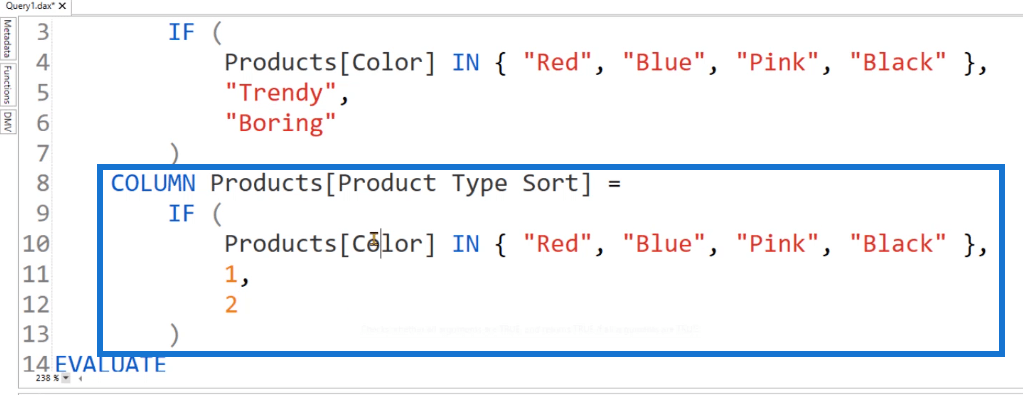1023x395 pixels.
Task: Click line number 13 in the gutter
Action: [36, 335]
